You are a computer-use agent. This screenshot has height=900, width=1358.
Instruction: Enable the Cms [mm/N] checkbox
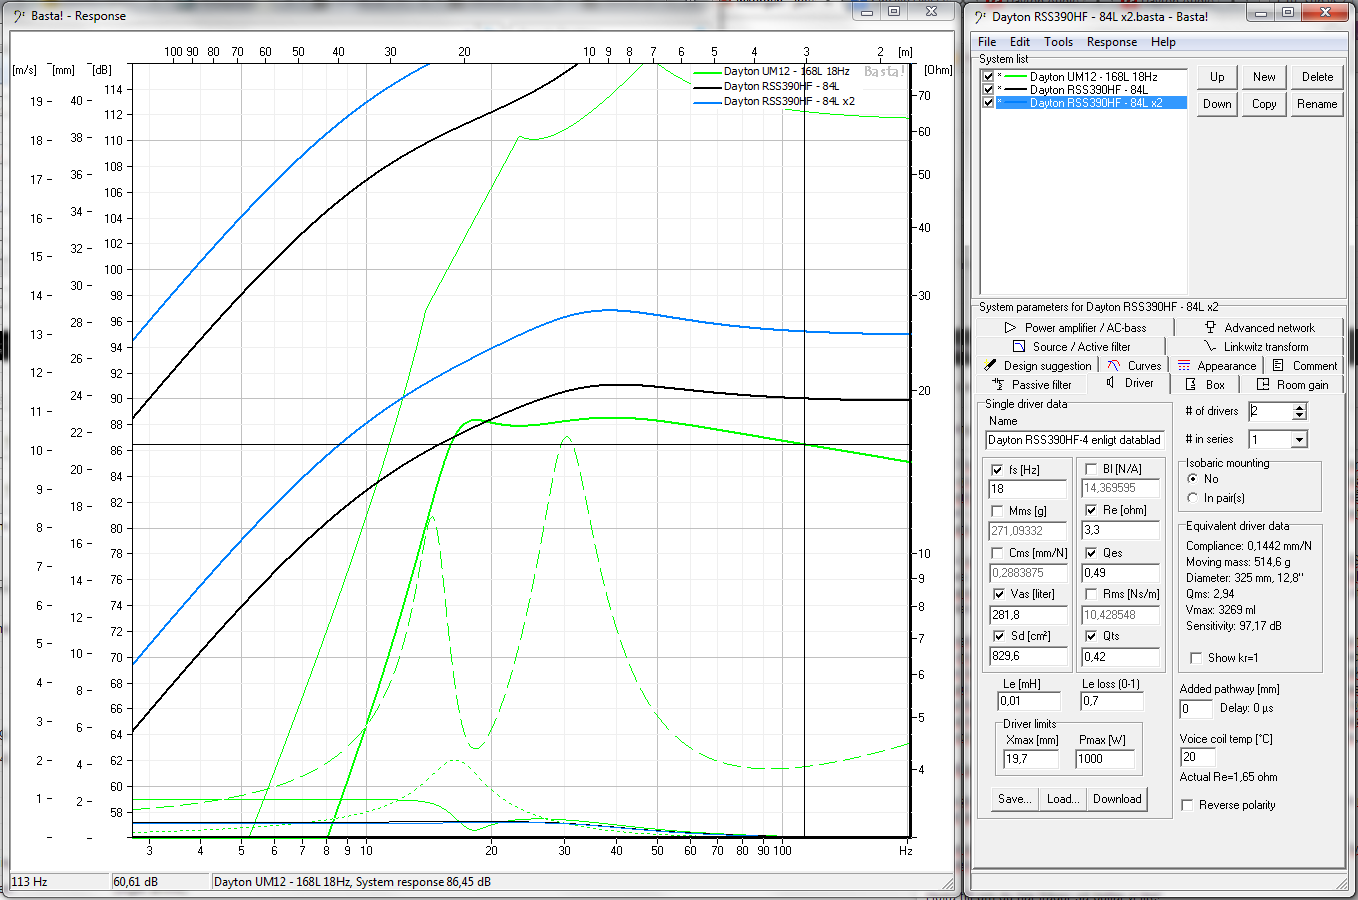pos(997,553)
